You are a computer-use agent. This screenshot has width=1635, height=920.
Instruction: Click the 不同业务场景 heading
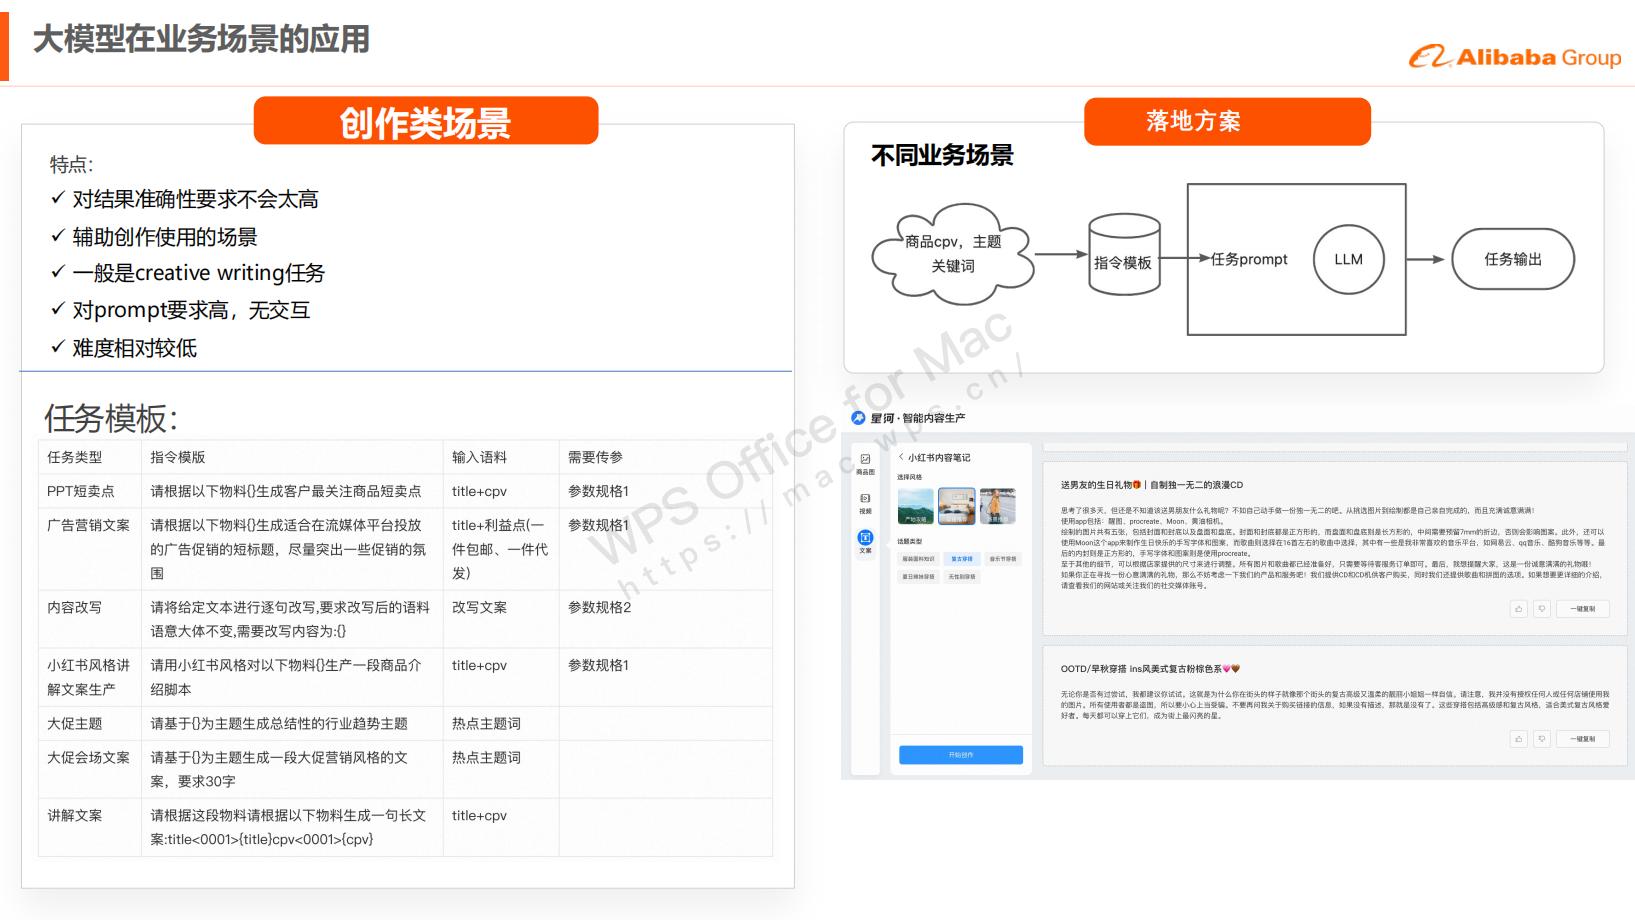[x=942, y=155]
